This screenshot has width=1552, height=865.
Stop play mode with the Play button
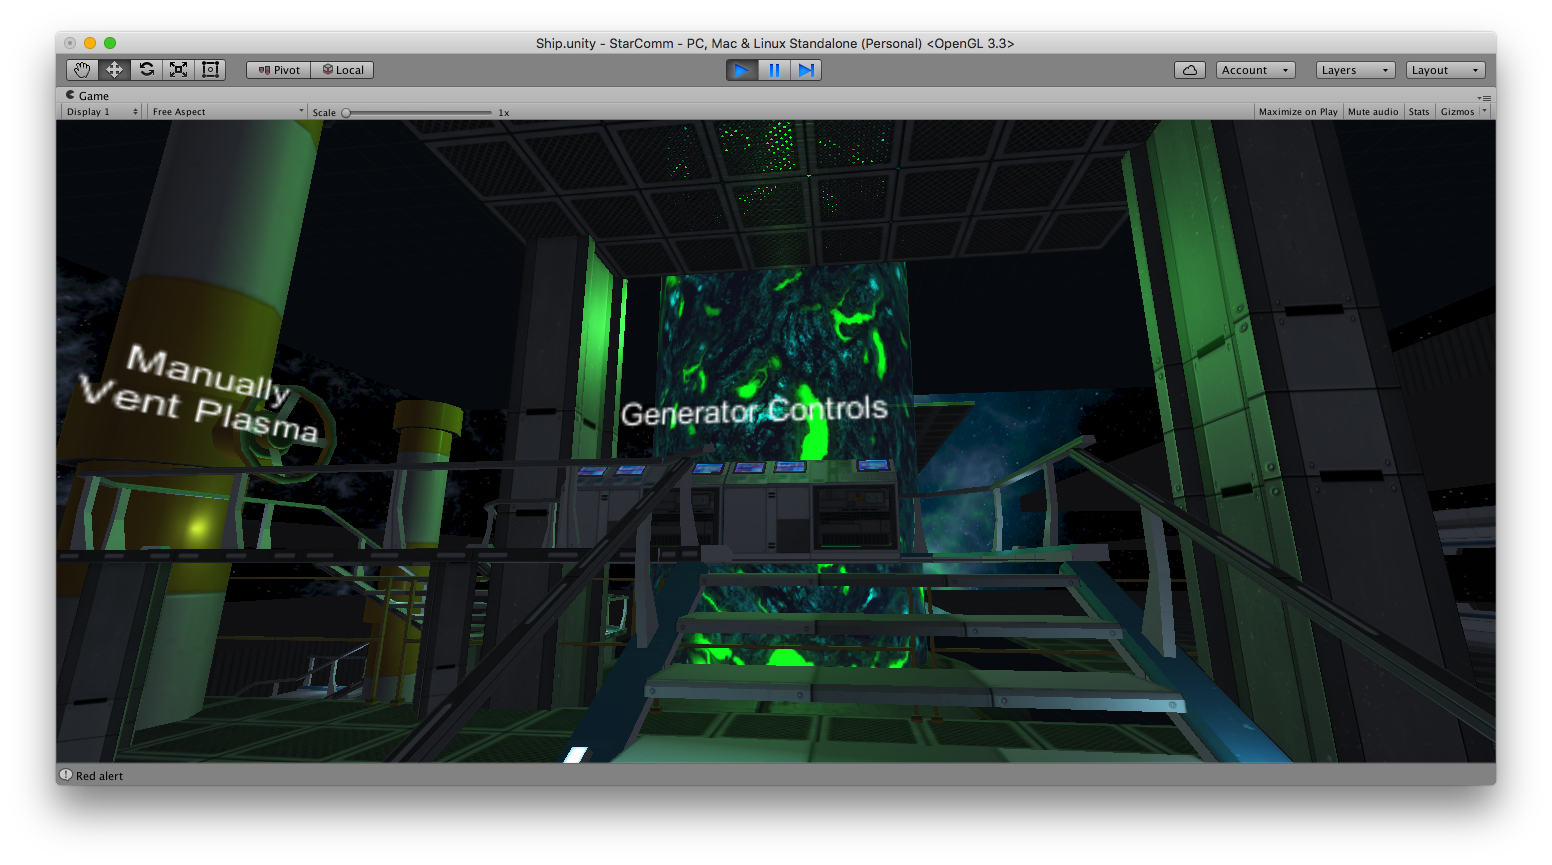pos(741,70)
